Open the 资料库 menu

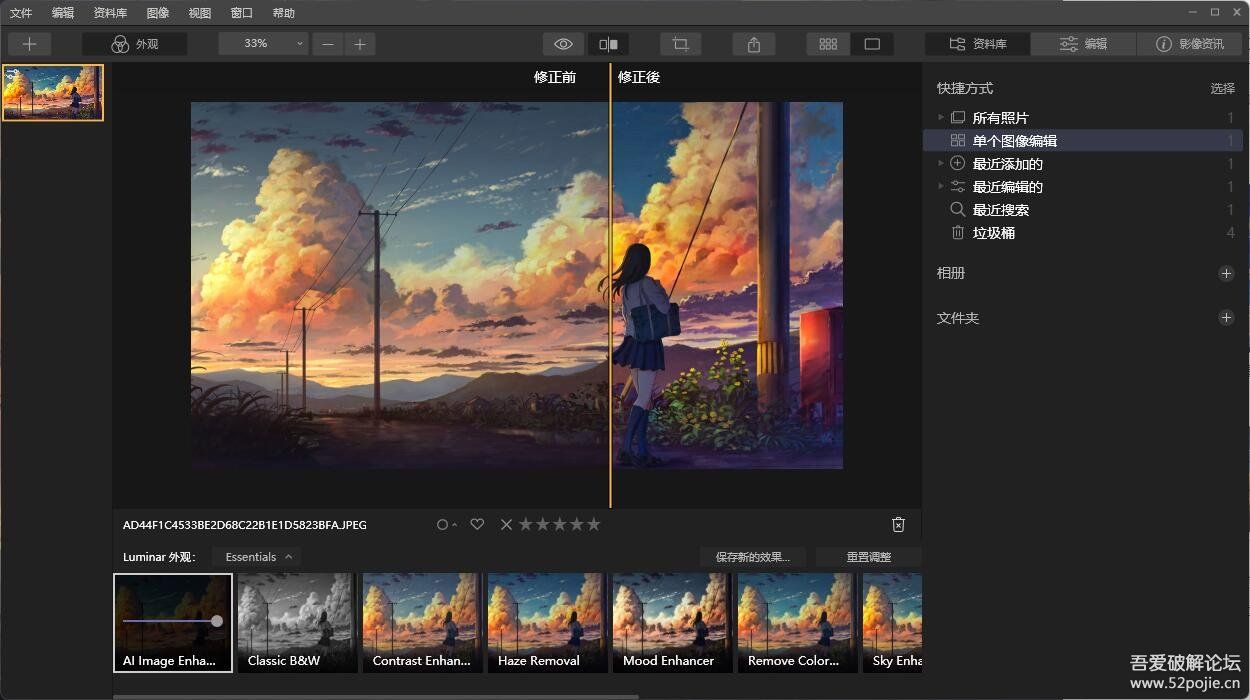pos(110,13)
